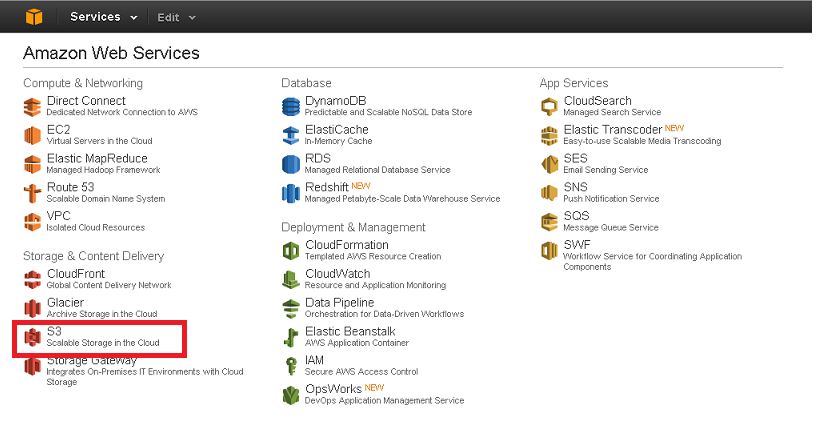Click the Storage Gateway icon
Screen dimensions: 818x426
click(32, 366)
